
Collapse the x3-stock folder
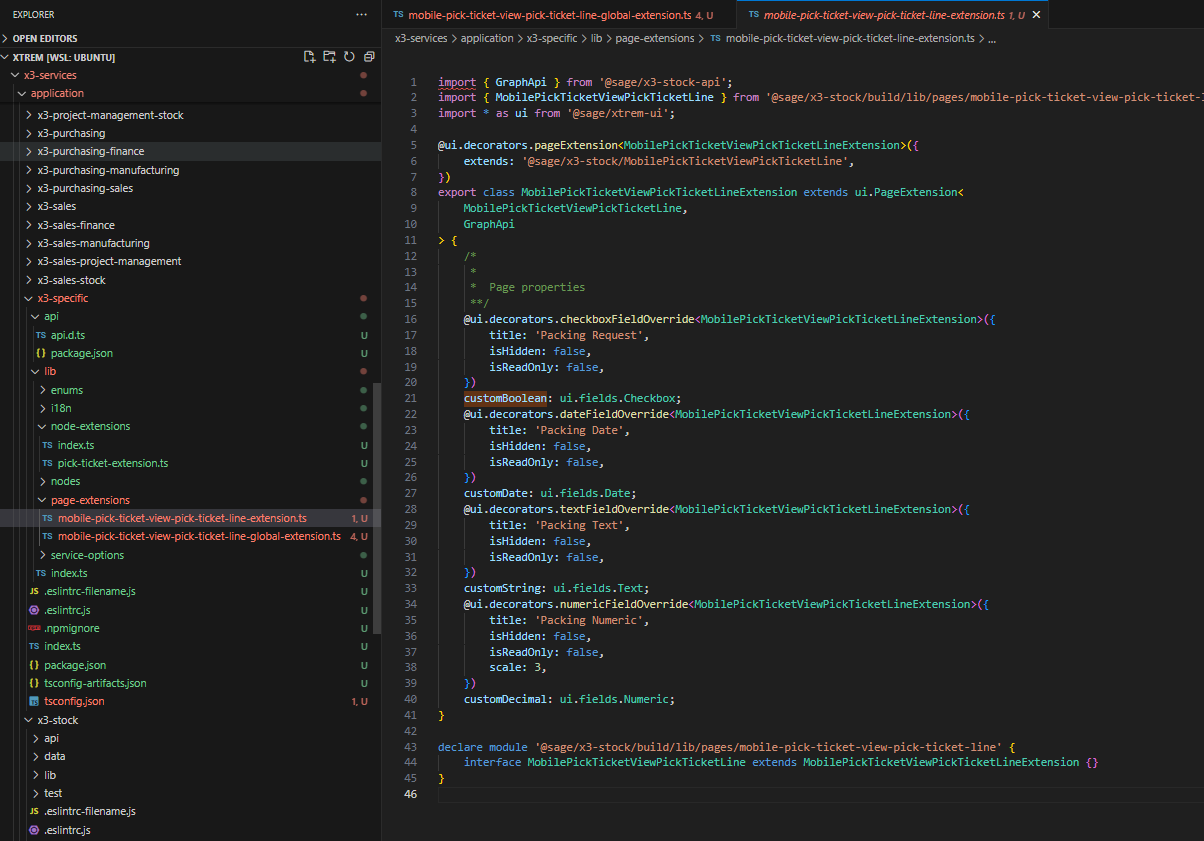point(28,720)
